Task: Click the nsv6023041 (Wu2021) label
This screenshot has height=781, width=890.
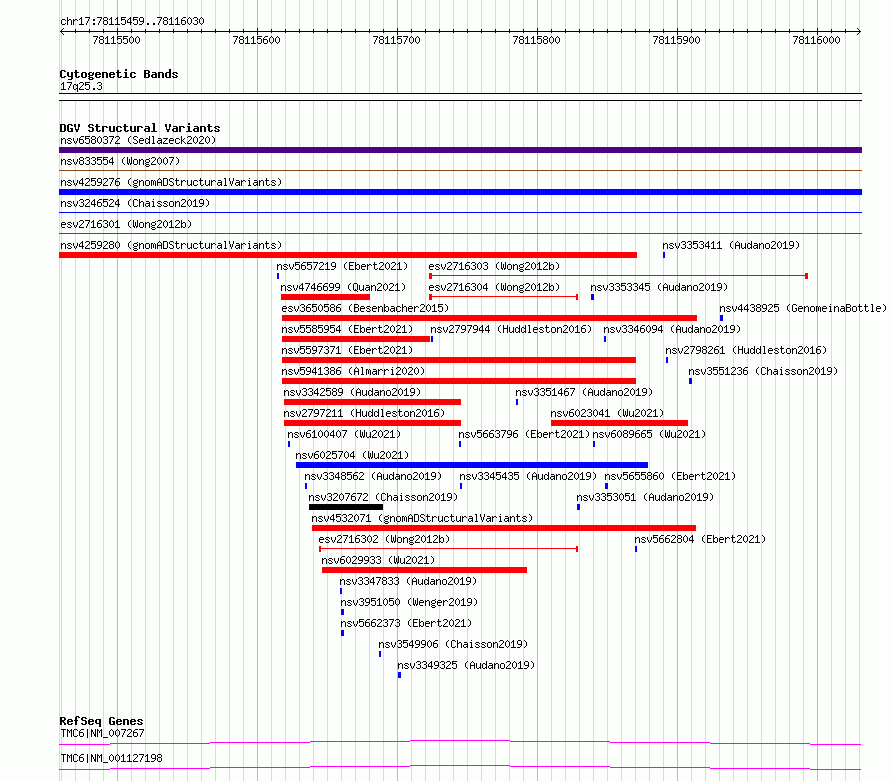Action: [x=607, y=413]
